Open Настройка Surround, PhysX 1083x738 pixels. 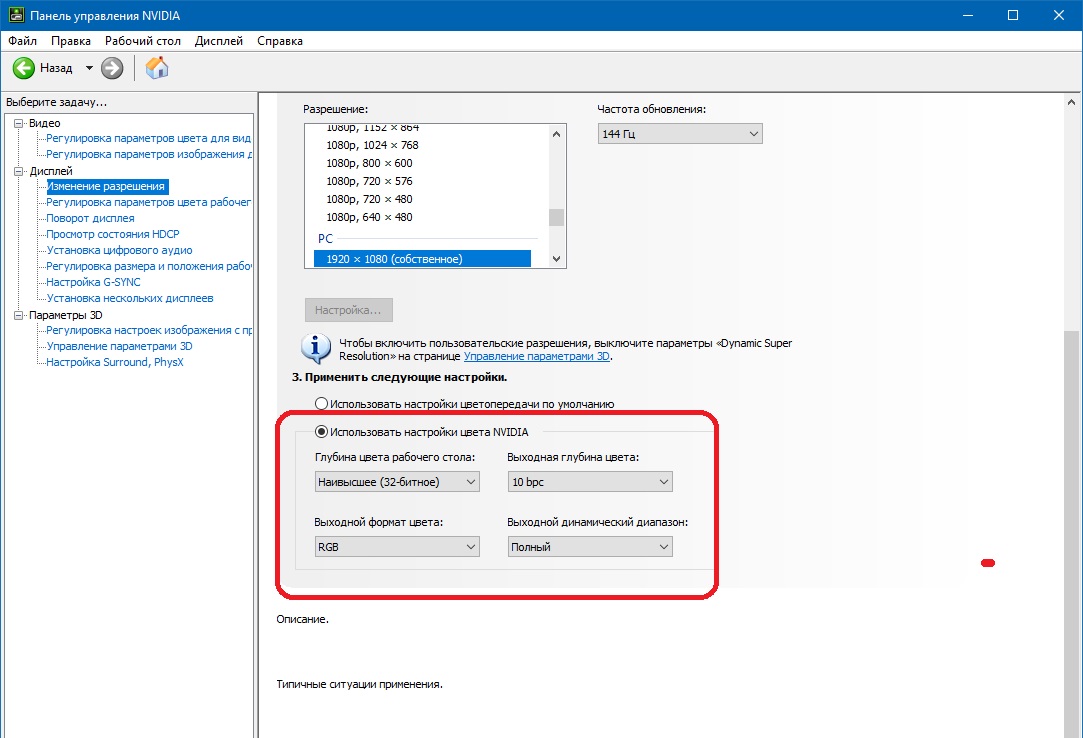115,362
